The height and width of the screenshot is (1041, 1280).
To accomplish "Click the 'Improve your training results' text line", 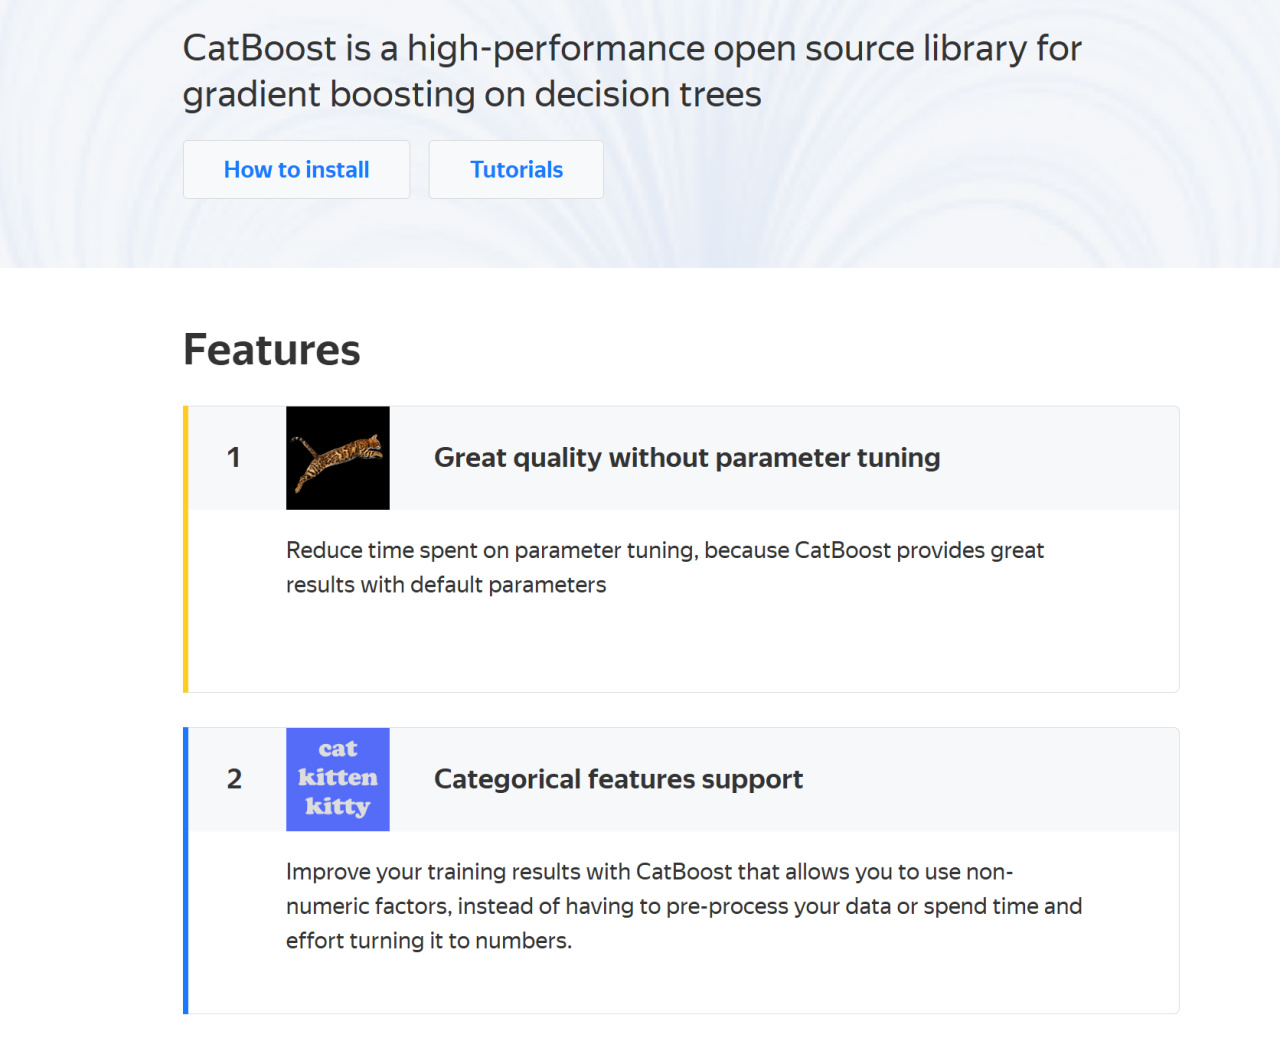I will [649, 872].
